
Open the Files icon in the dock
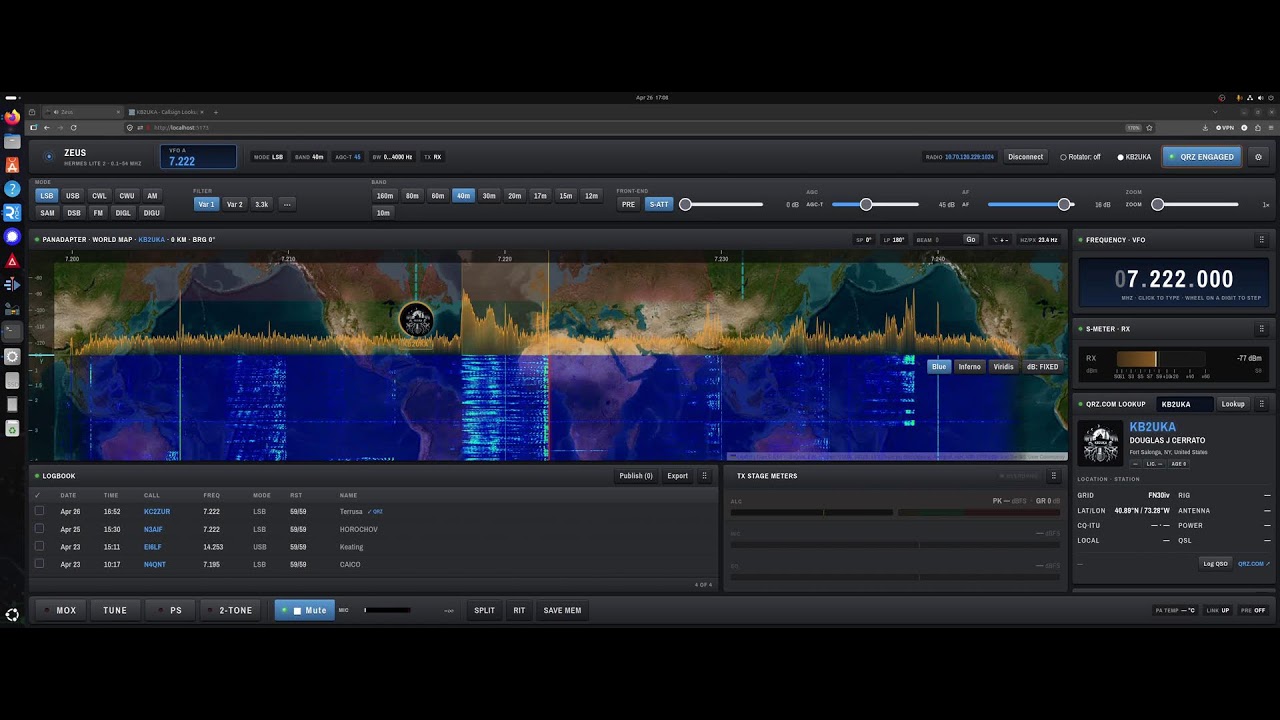[12, 141]
